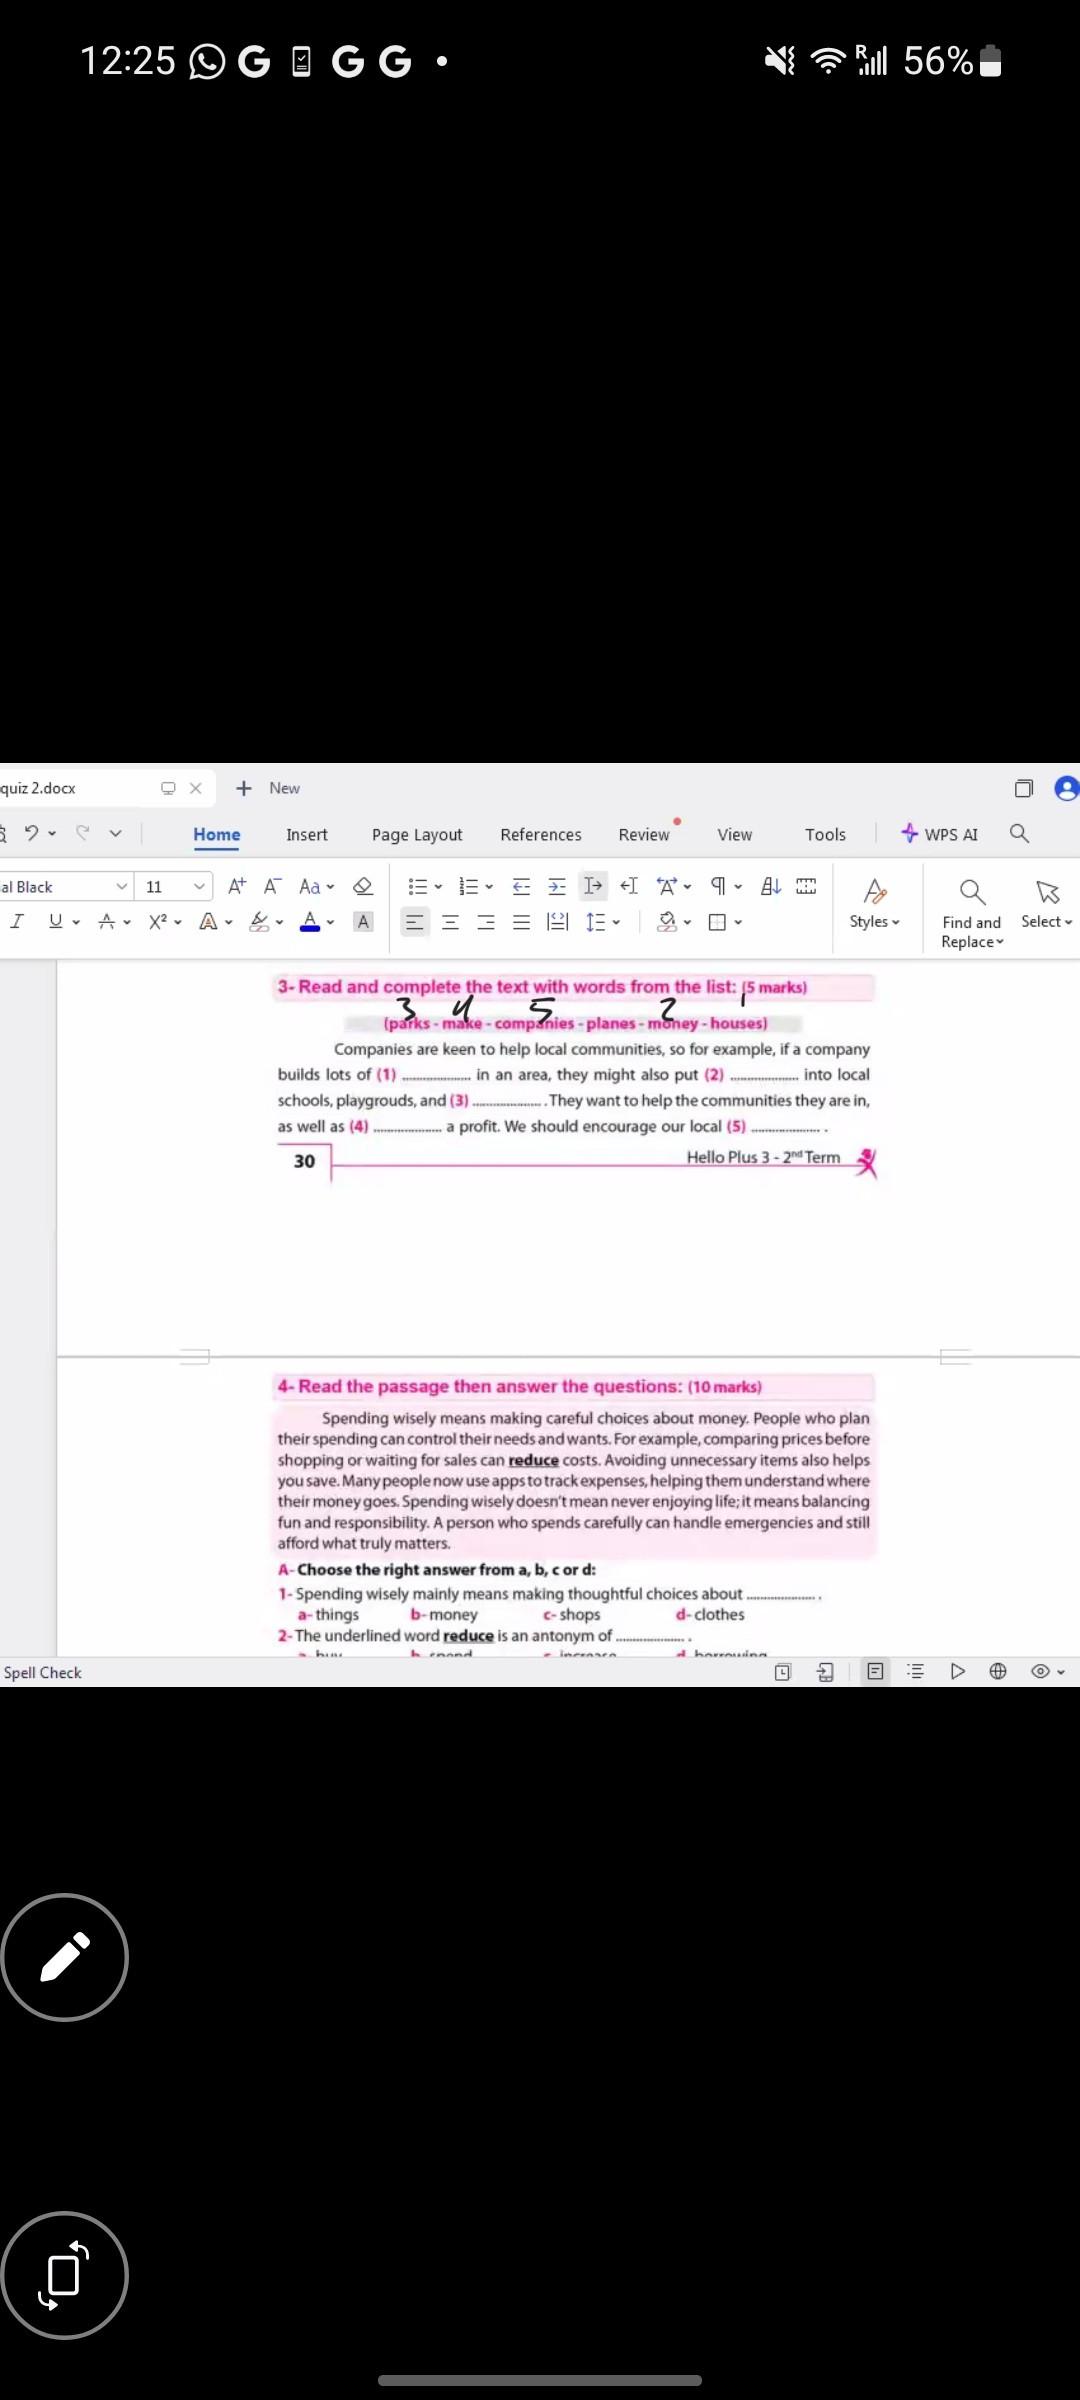Viewport: 1080px width, 2400px height.
Task: Open the Page Layout tab
Action: [417, 834]
